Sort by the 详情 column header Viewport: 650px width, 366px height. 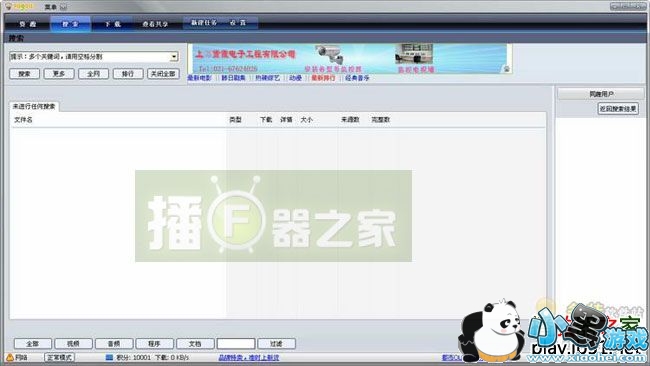[286, 120]
